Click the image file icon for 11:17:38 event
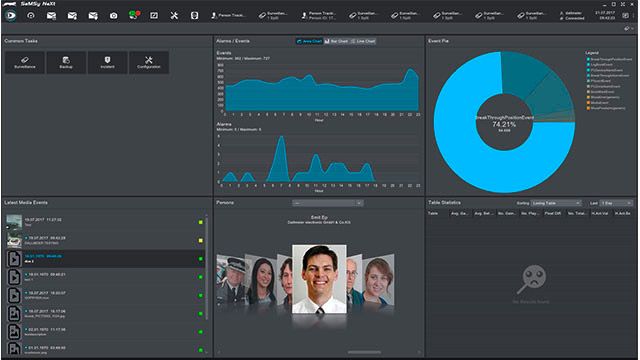The height and width of the screenshot is (360, 640). [x=14, y=332]
